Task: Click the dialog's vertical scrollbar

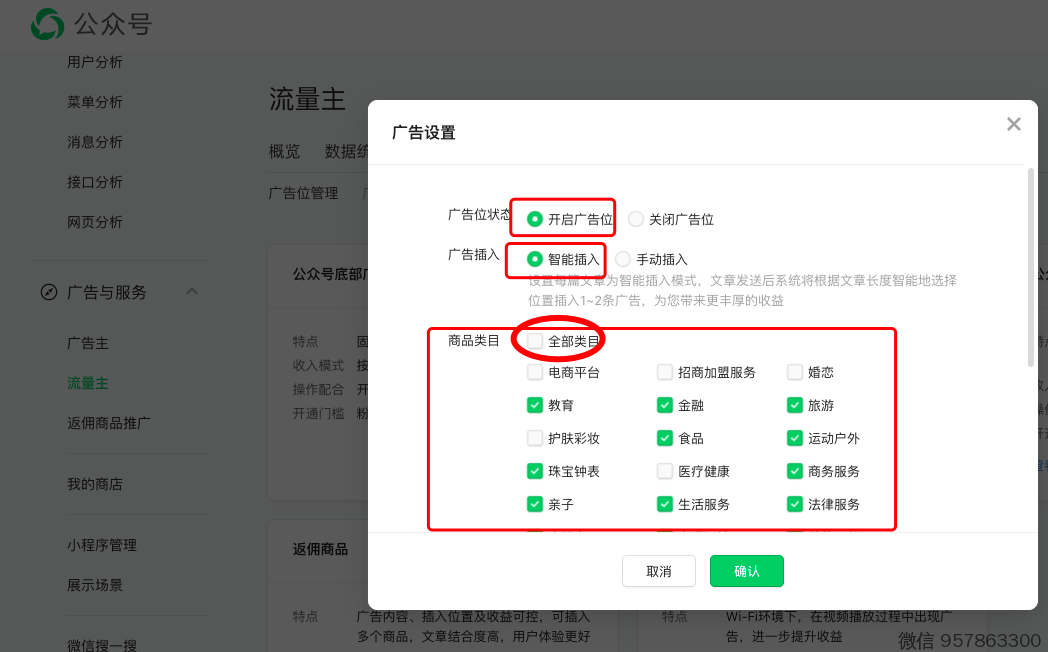Action: (x=1031, y=268)
